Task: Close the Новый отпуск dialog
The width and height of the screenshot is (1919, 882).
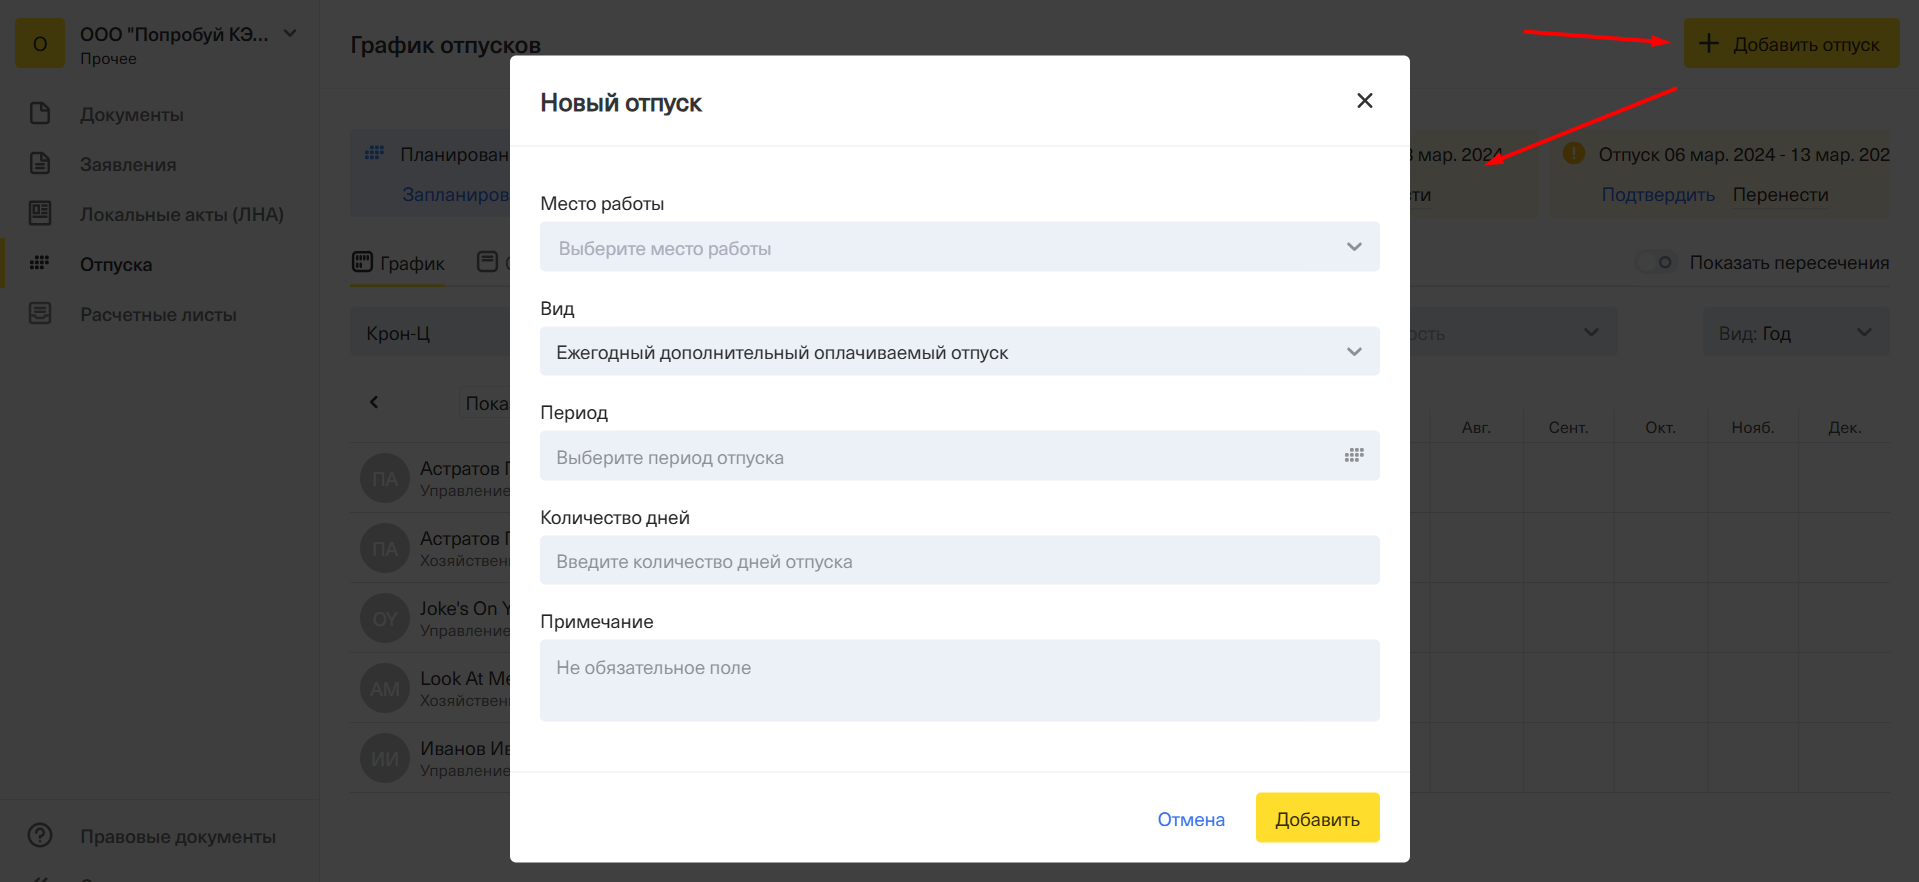Action: 1364,101
